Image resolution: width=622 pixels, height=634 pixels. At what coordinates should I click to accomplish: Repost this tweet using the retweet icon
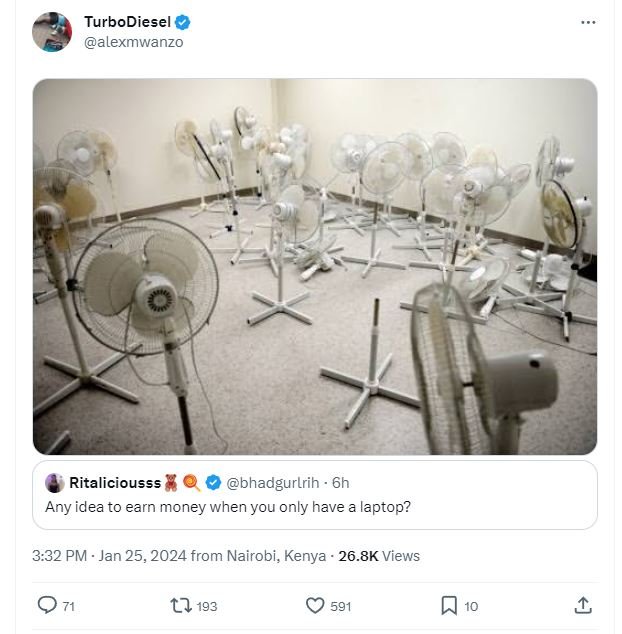[181, 605]
